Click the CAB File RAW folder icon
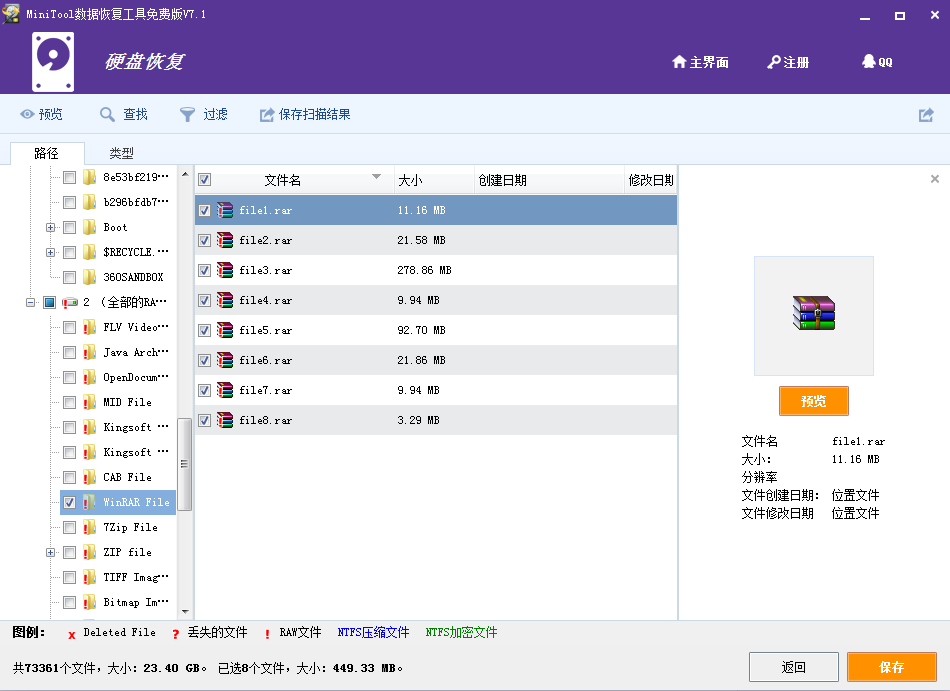The image size is (950, 691). point(89,477)
